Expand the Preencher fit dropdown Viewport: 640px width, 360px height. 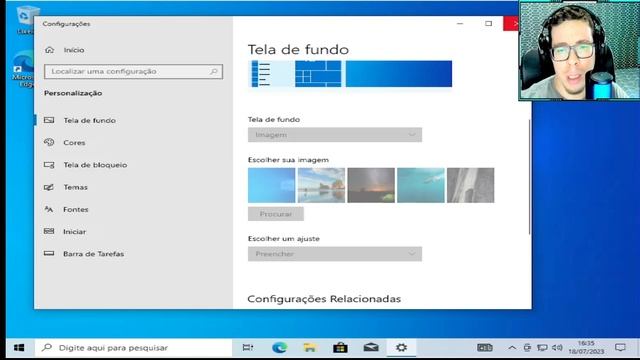click(335, 254)
